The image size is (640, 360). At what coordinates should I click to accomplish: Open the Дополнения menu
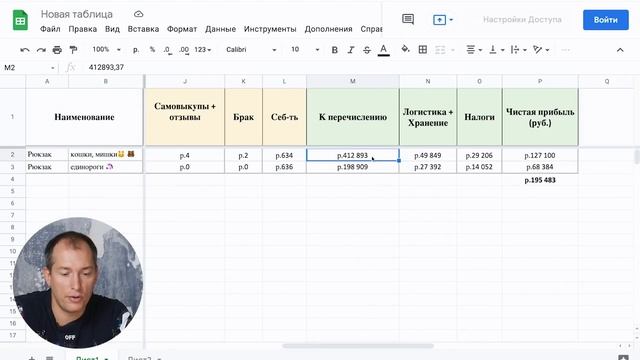click(x=328, y=29)
